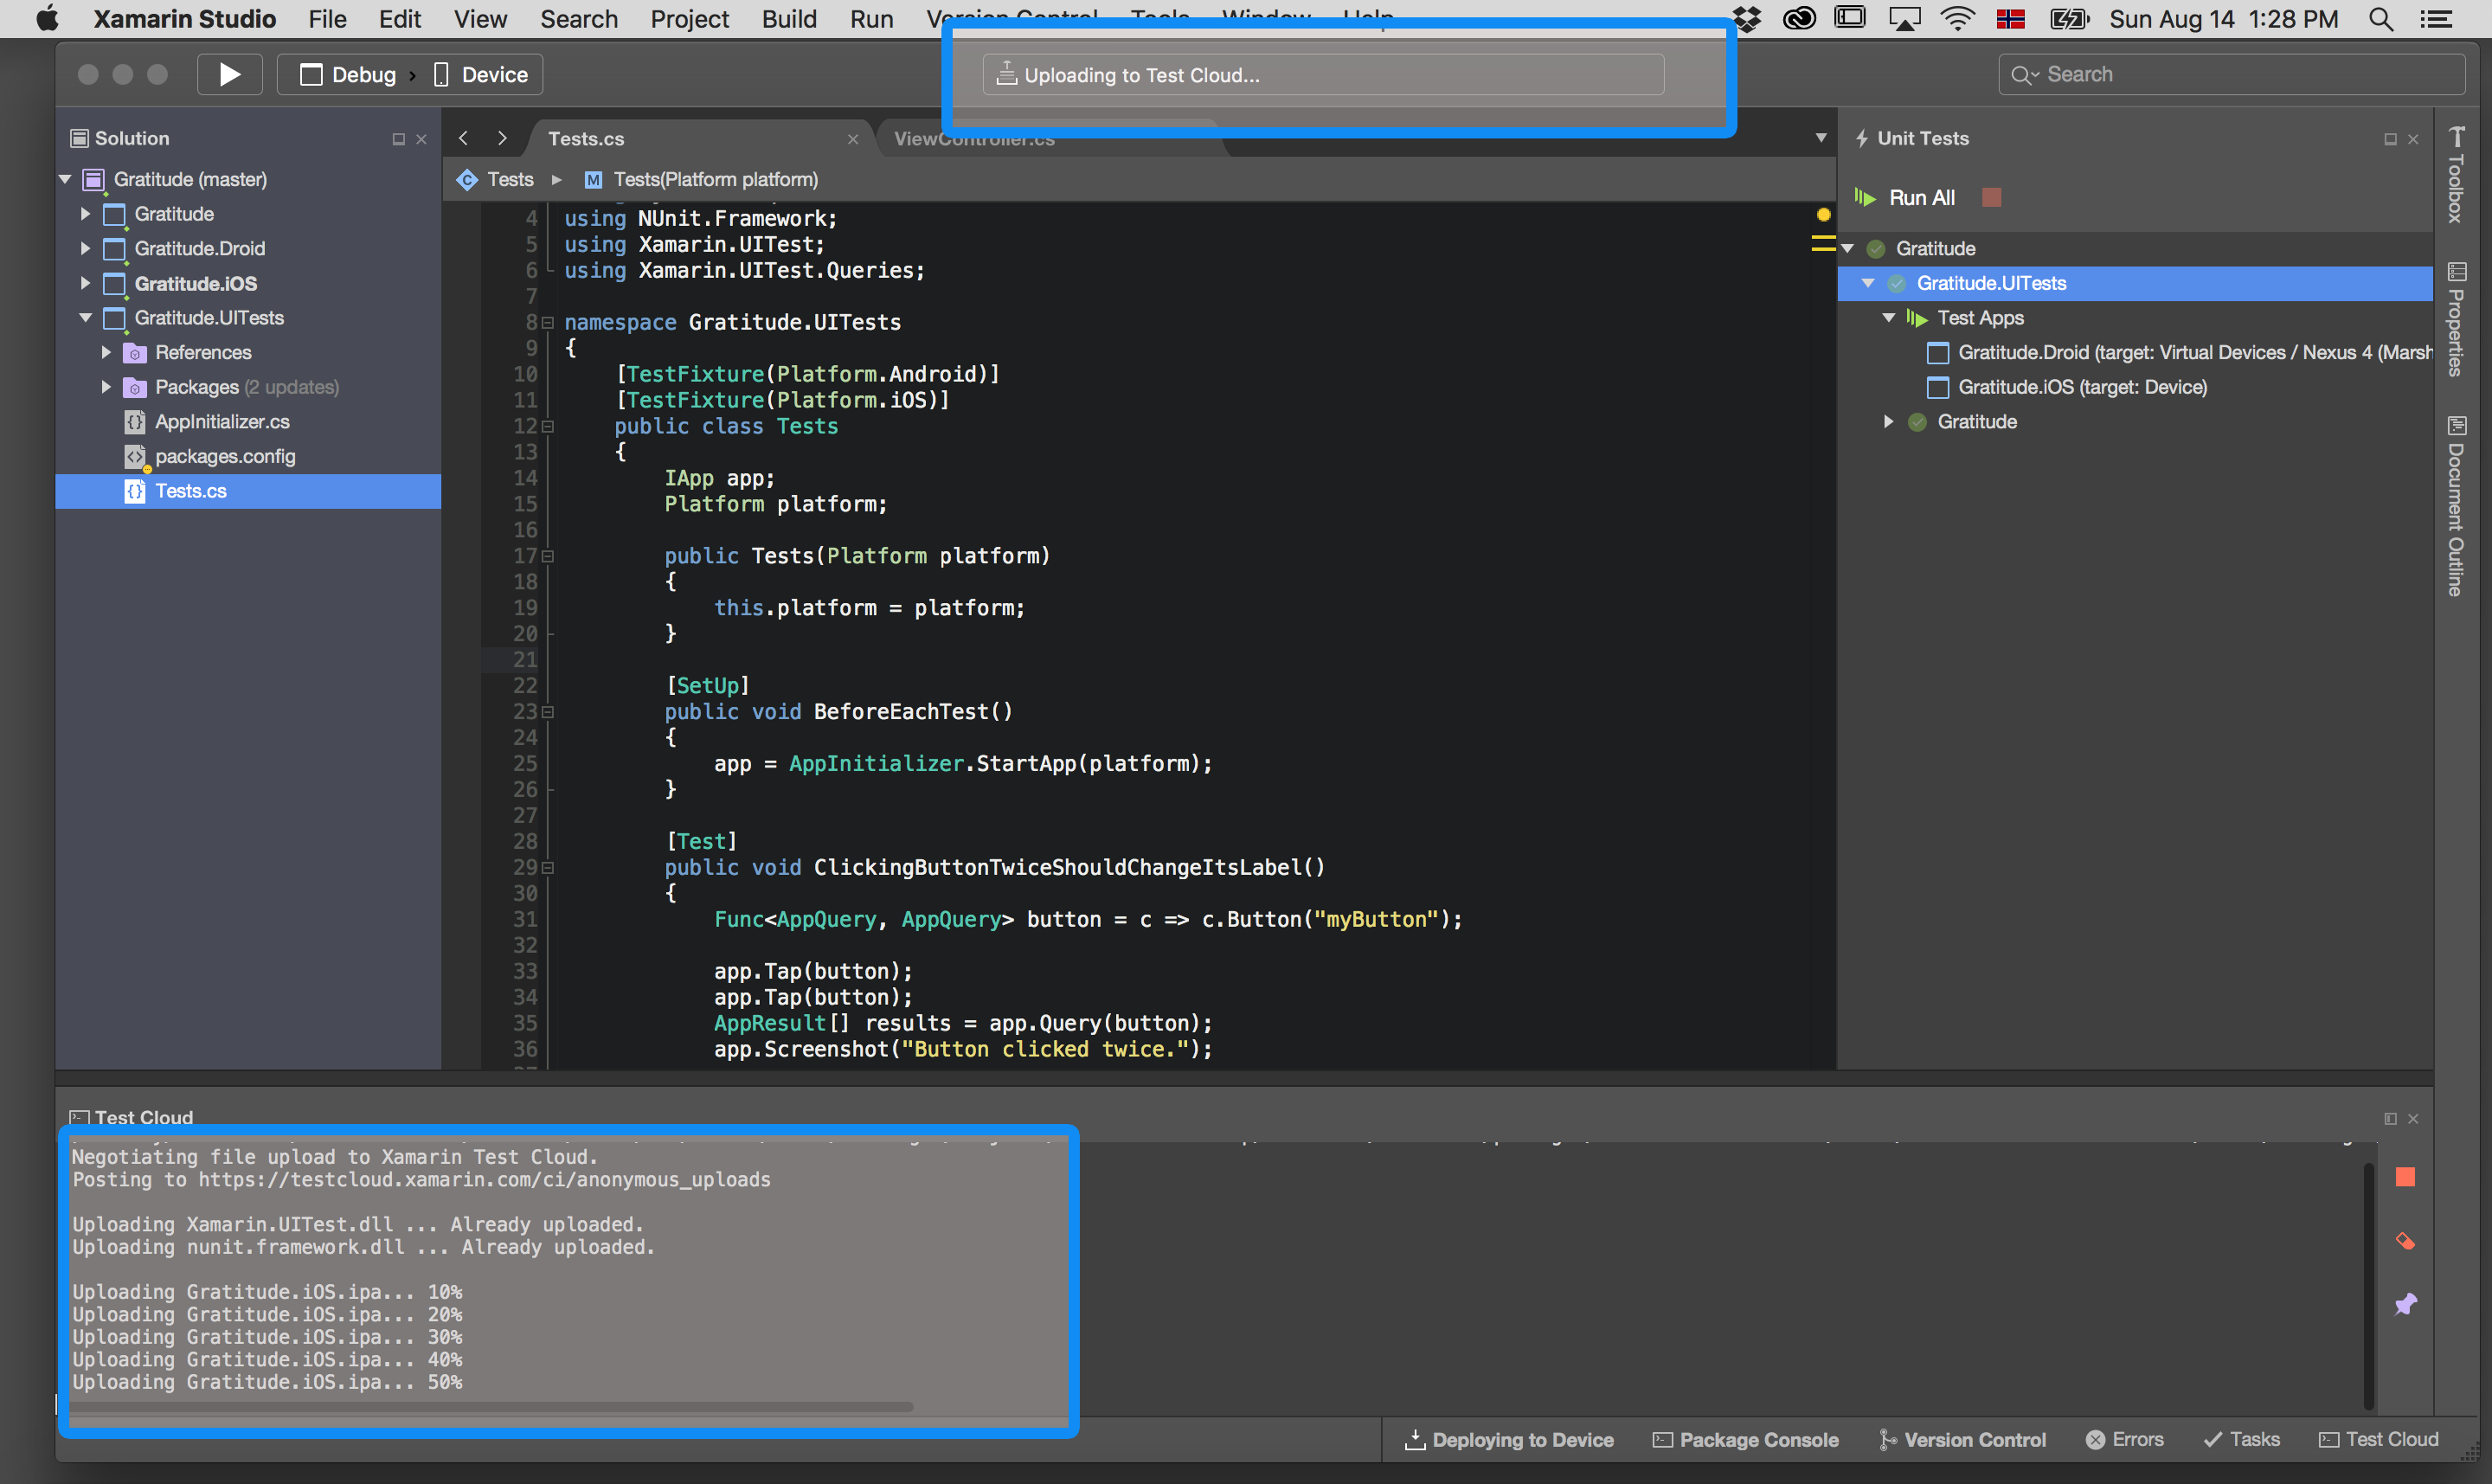Select packages.config file
2492x1484 pixels.
coord(225,456)
